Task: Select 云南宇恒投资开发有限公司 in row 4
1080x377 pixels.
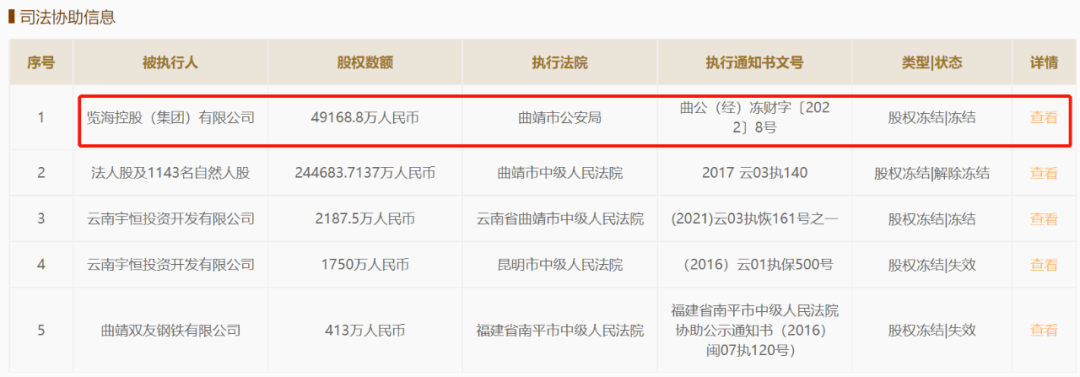Action: (170, 265)
